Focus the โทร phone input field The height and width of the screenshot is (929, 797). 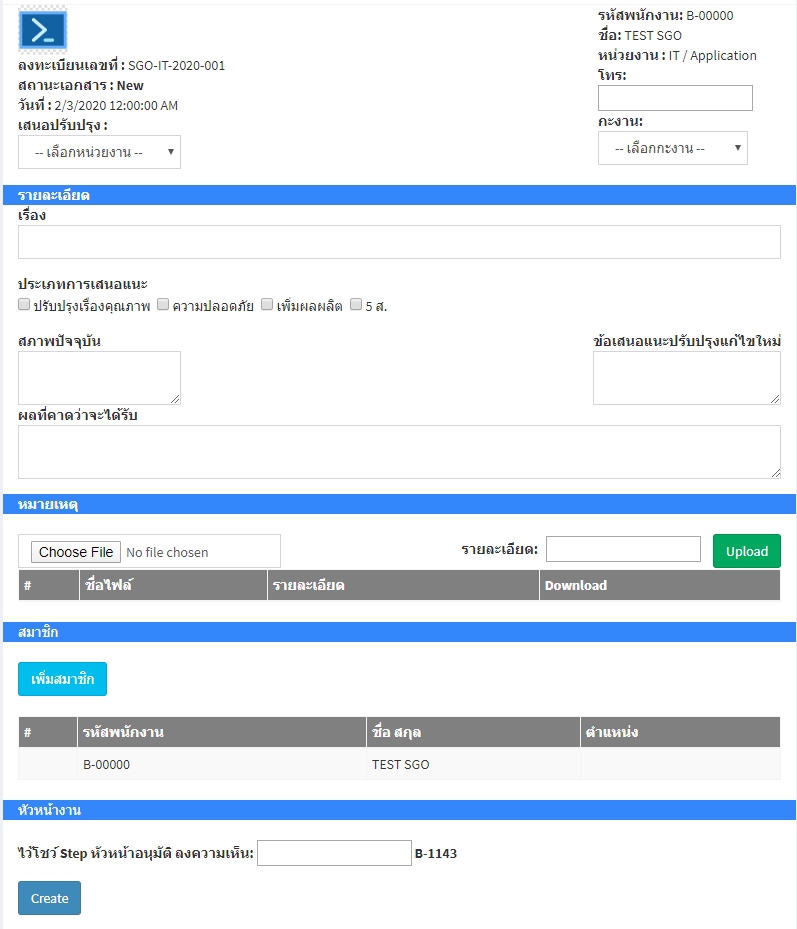click(x=675, y=98)
